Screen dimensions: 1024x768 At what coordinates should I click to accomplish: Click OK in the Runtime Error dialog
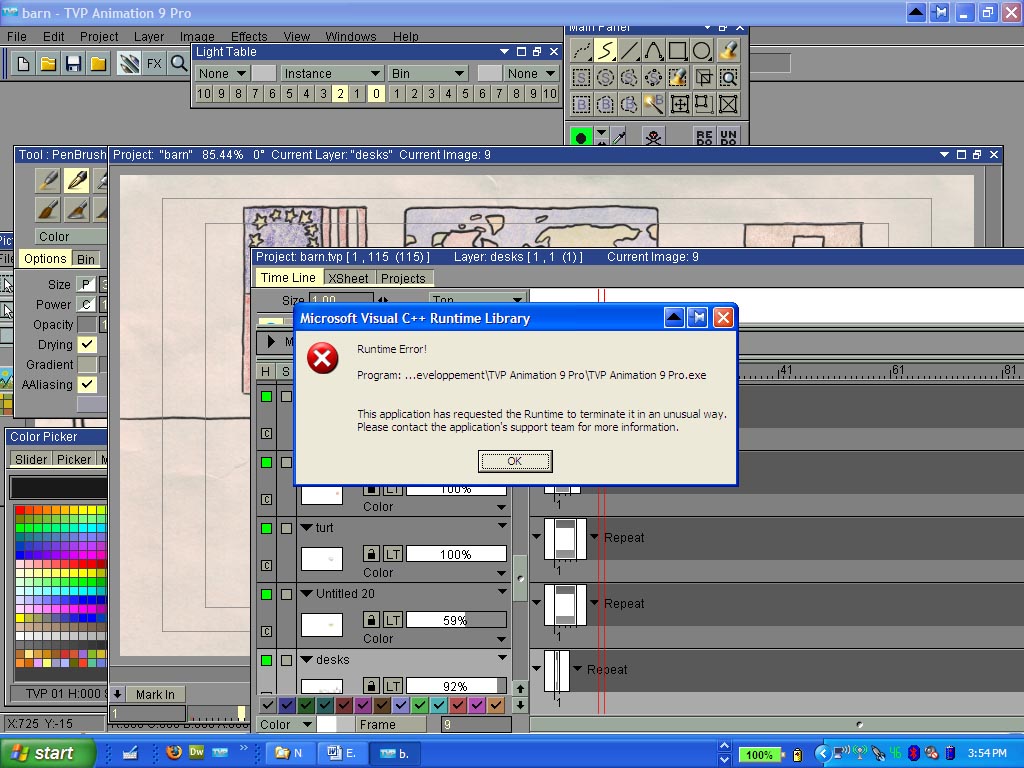[515, 461]
